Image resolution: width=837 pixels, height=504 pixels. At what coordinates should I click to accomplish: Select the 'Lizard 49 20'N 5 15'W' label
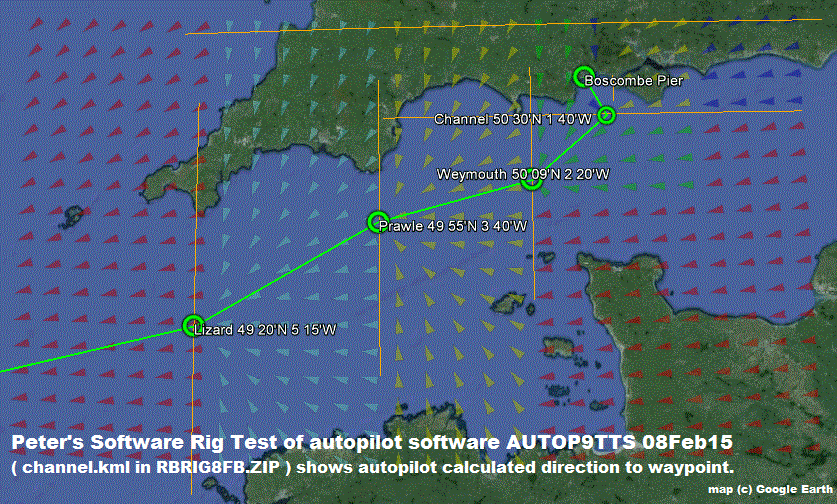263,329
